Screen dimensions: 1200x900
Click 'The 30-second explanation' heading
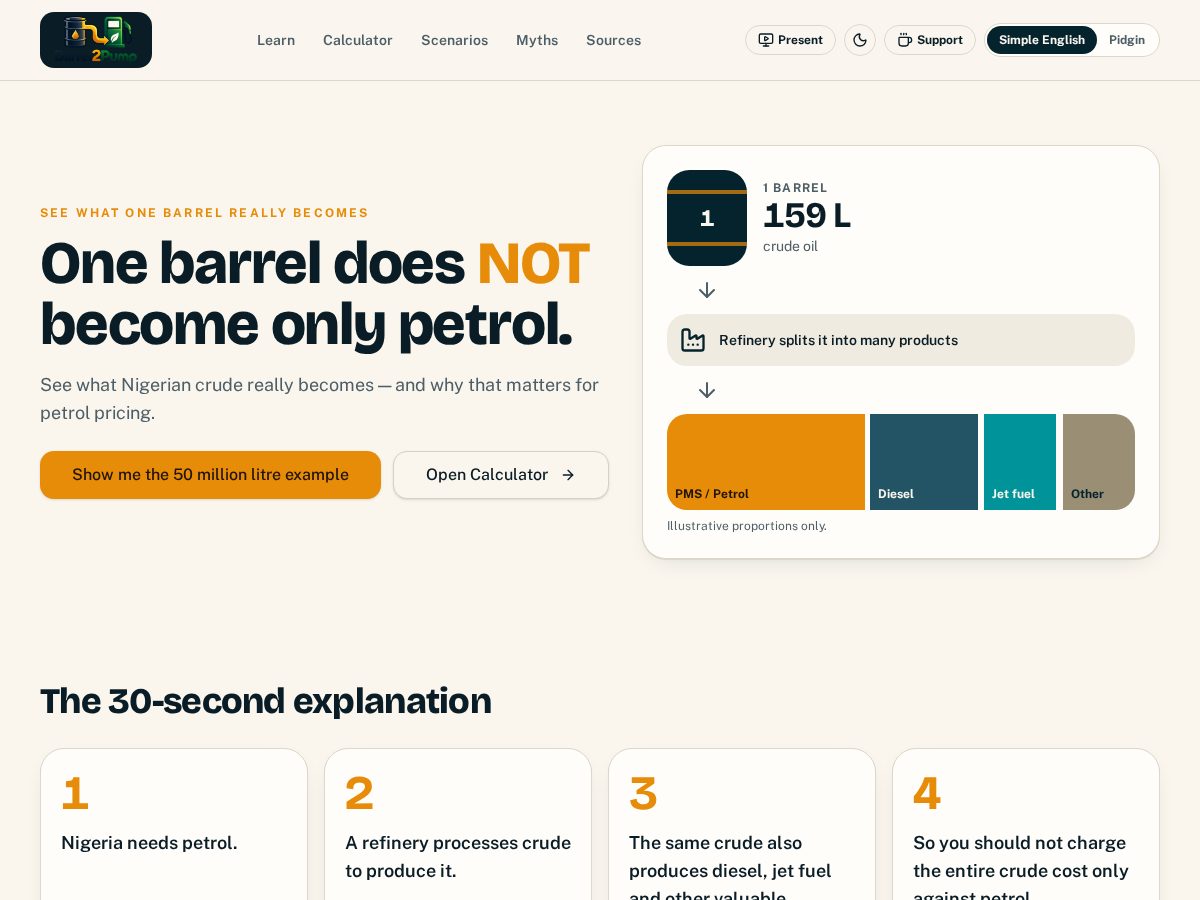click(266, 701)
